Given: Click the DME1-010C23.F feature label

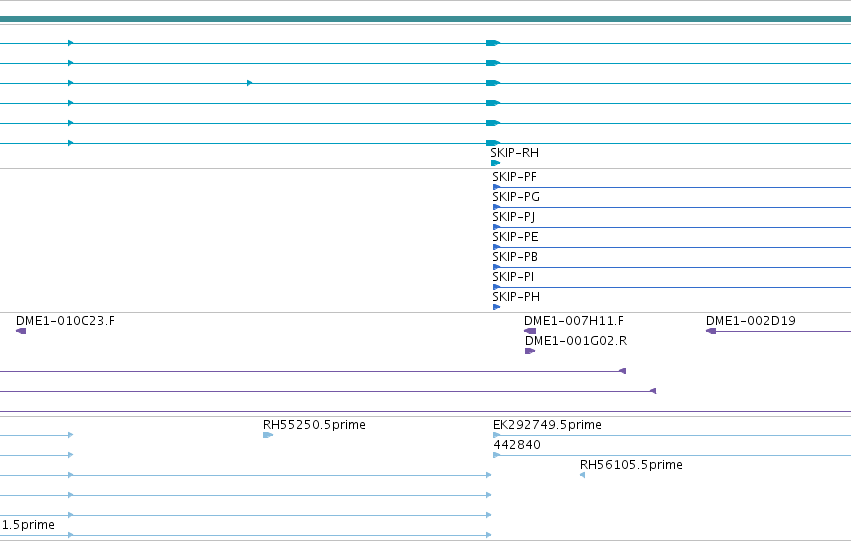Looking at the screenshot, I should tap(65, 321).
